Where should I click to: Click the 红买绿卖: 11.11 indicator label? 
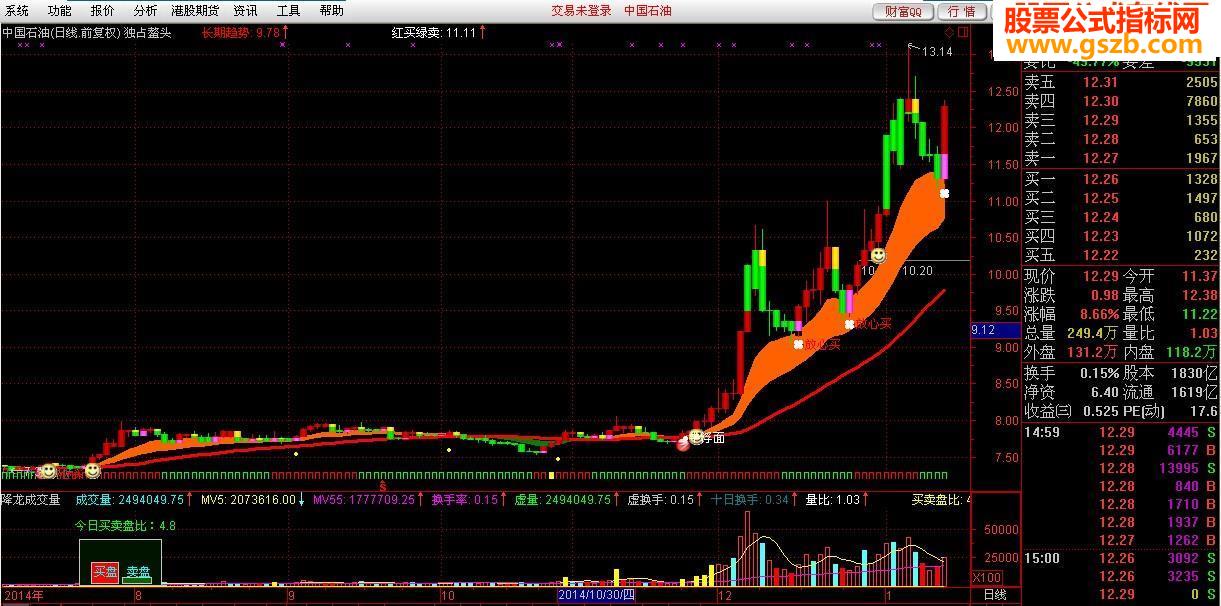click(x=433, y=32)
